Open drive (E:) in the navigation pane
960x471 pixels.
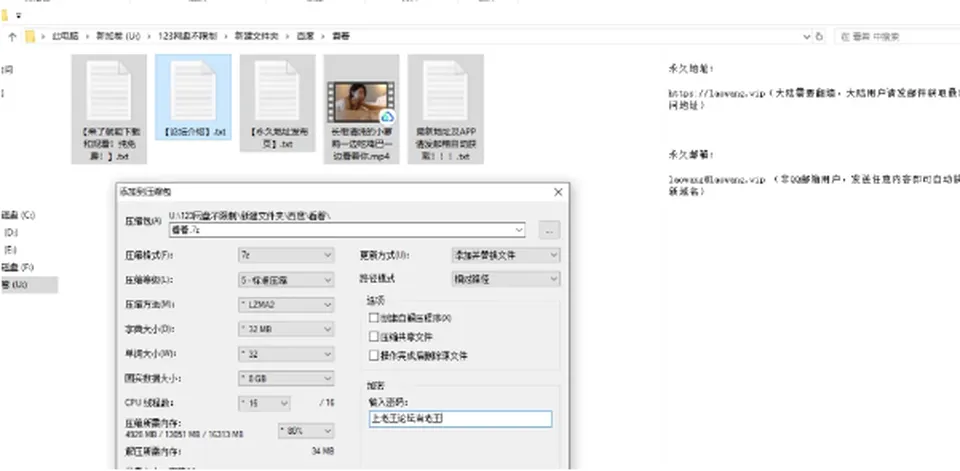click(x=10, y=250)
